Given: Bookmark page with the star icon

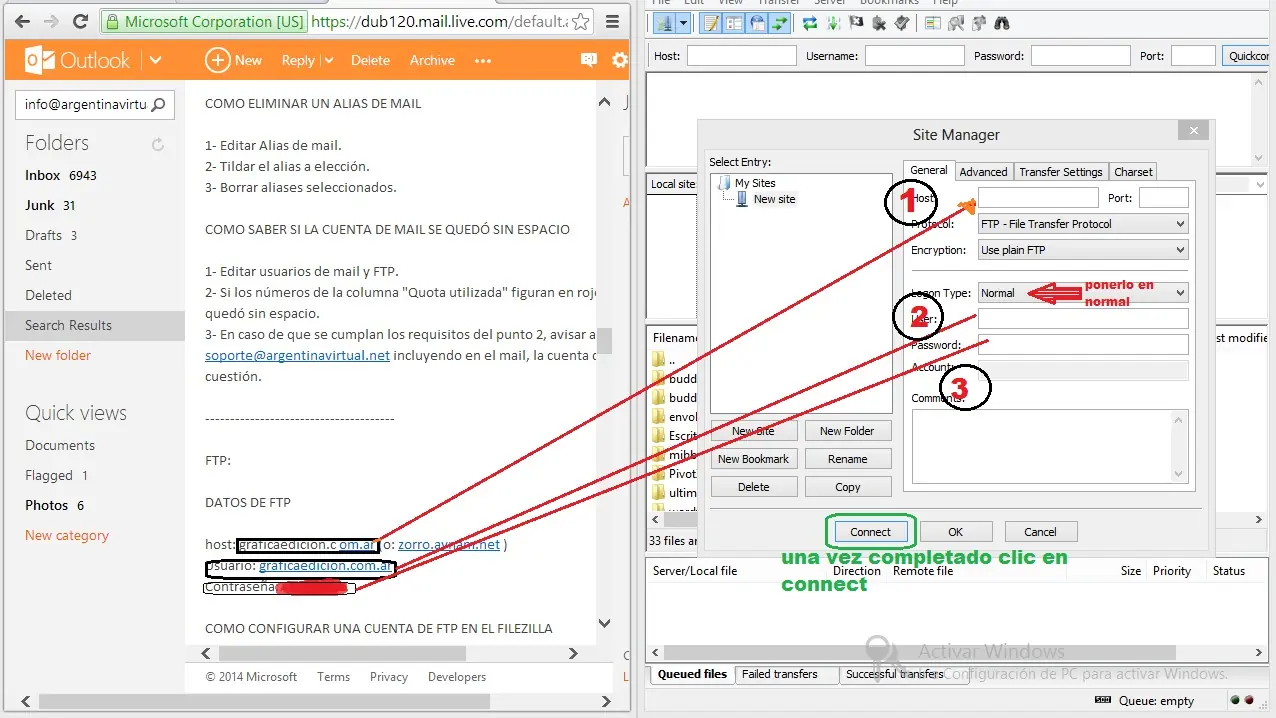Looking at the screenshot, I should pyautogui.click(x=582, y=21).
